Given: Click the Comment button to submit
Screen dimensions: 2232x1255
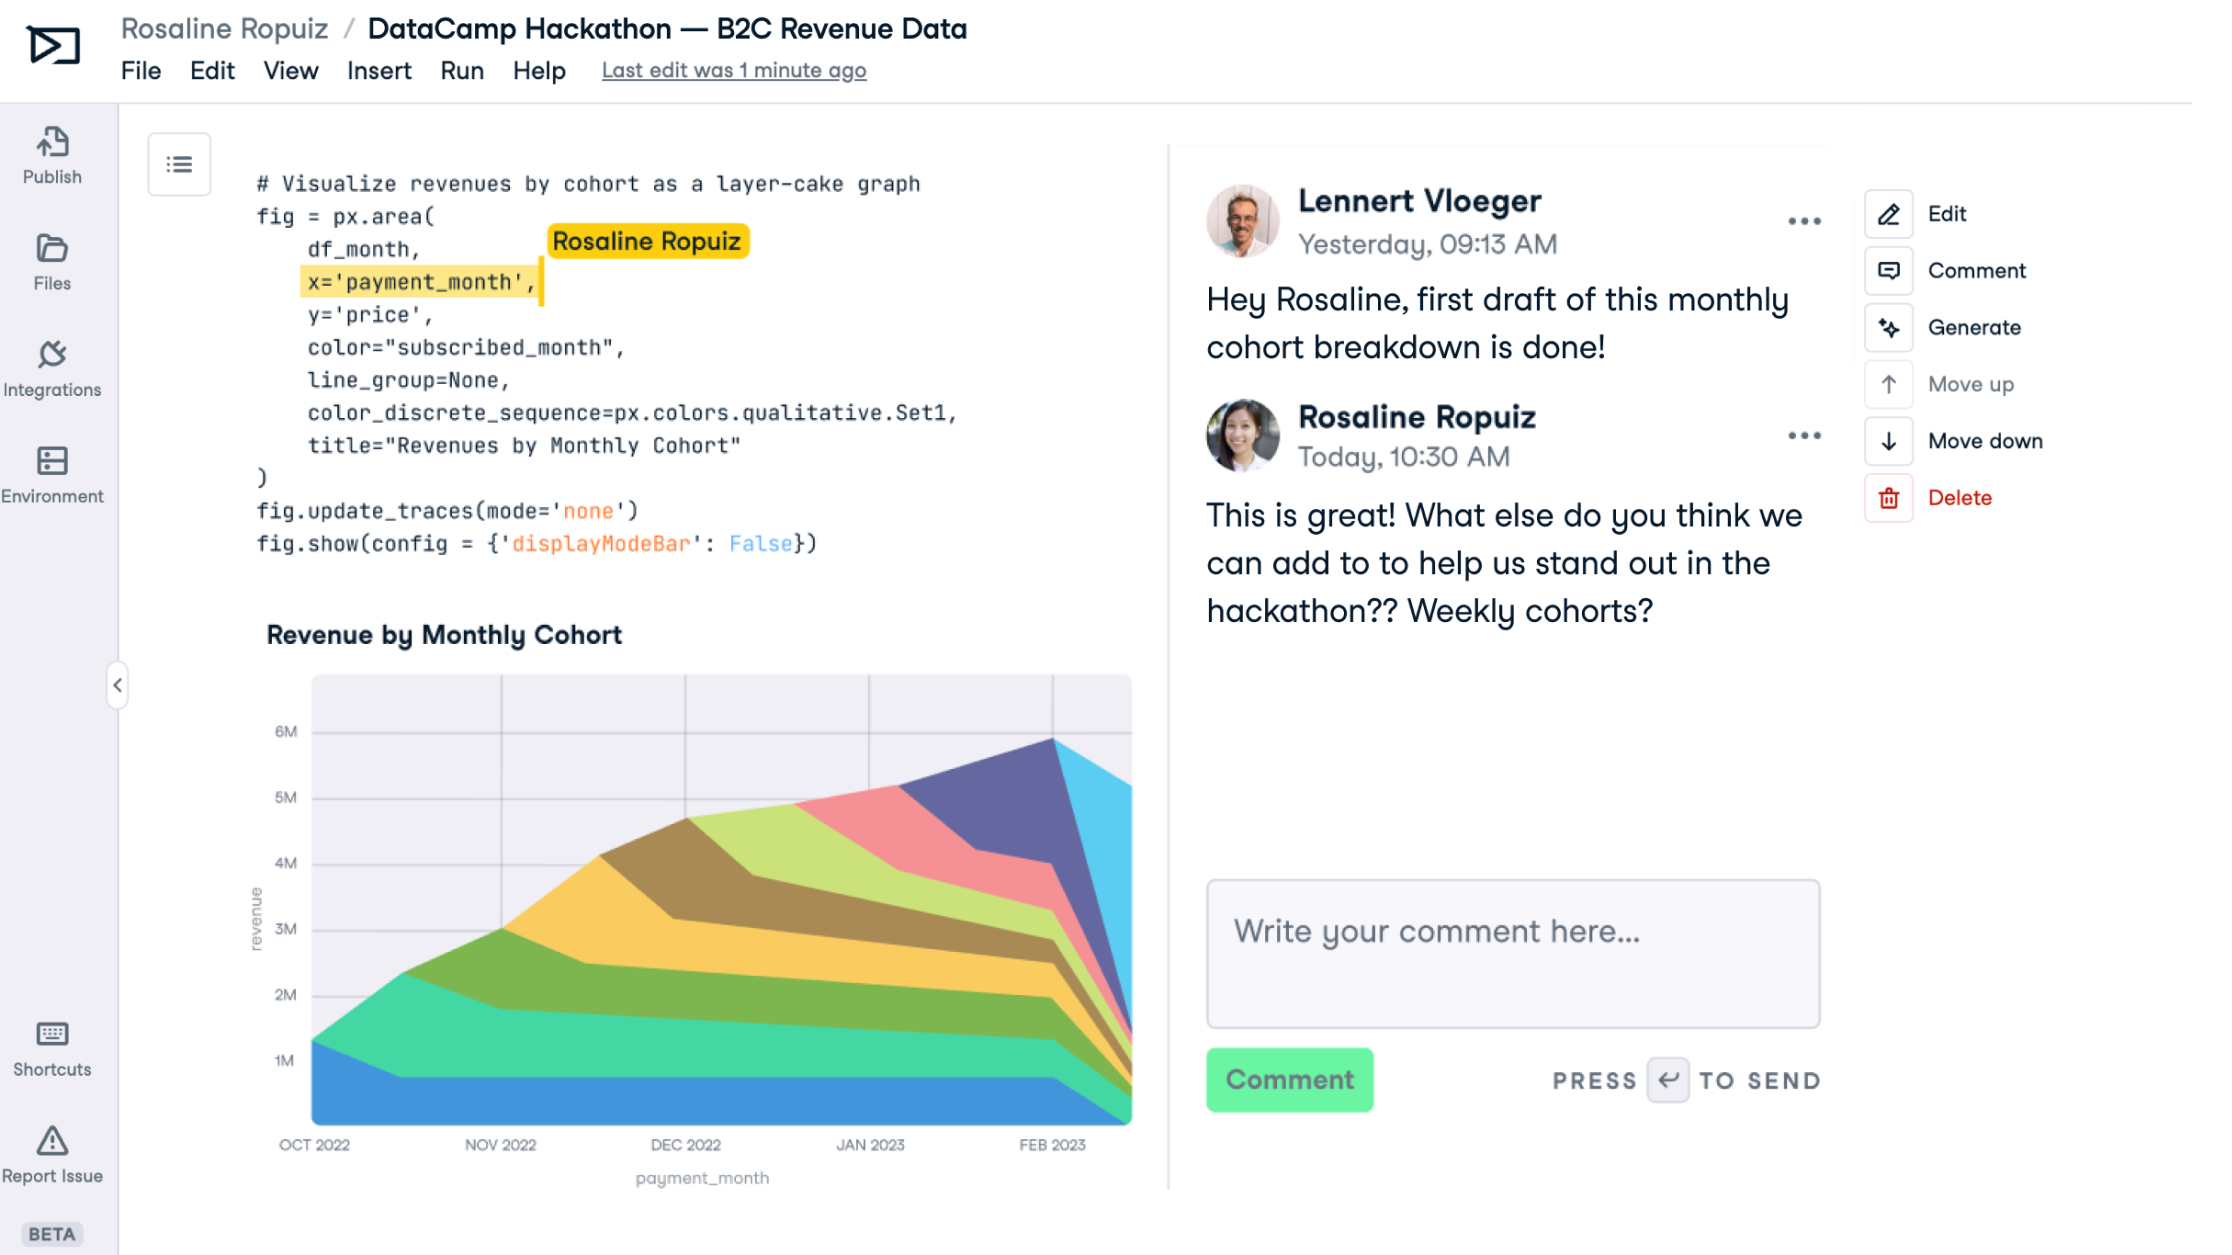Looking at the screenshot, I should [x=1289, y=1080].
